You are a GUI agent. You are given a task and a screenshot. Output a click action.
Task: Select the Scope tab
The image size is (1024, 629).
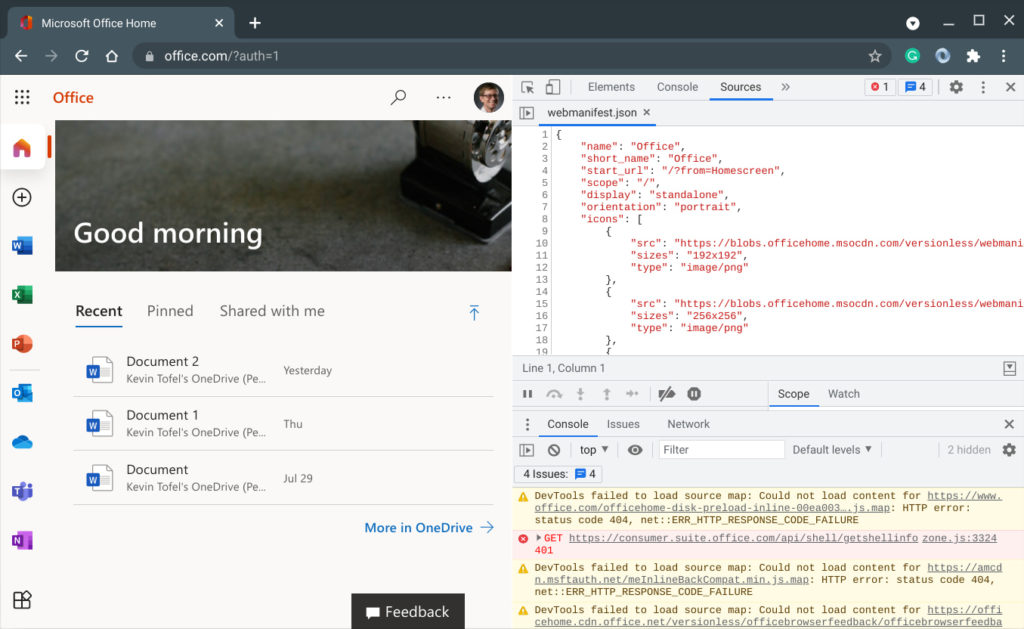click(793, 394)
